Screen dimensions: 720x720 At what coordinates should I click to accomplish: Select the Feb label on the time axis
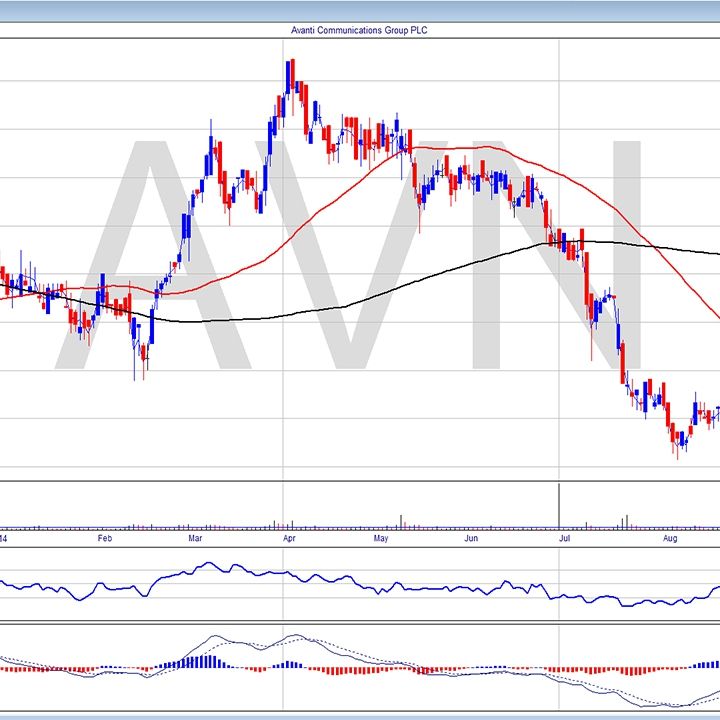pyautogui.click(x=104, y=538)
